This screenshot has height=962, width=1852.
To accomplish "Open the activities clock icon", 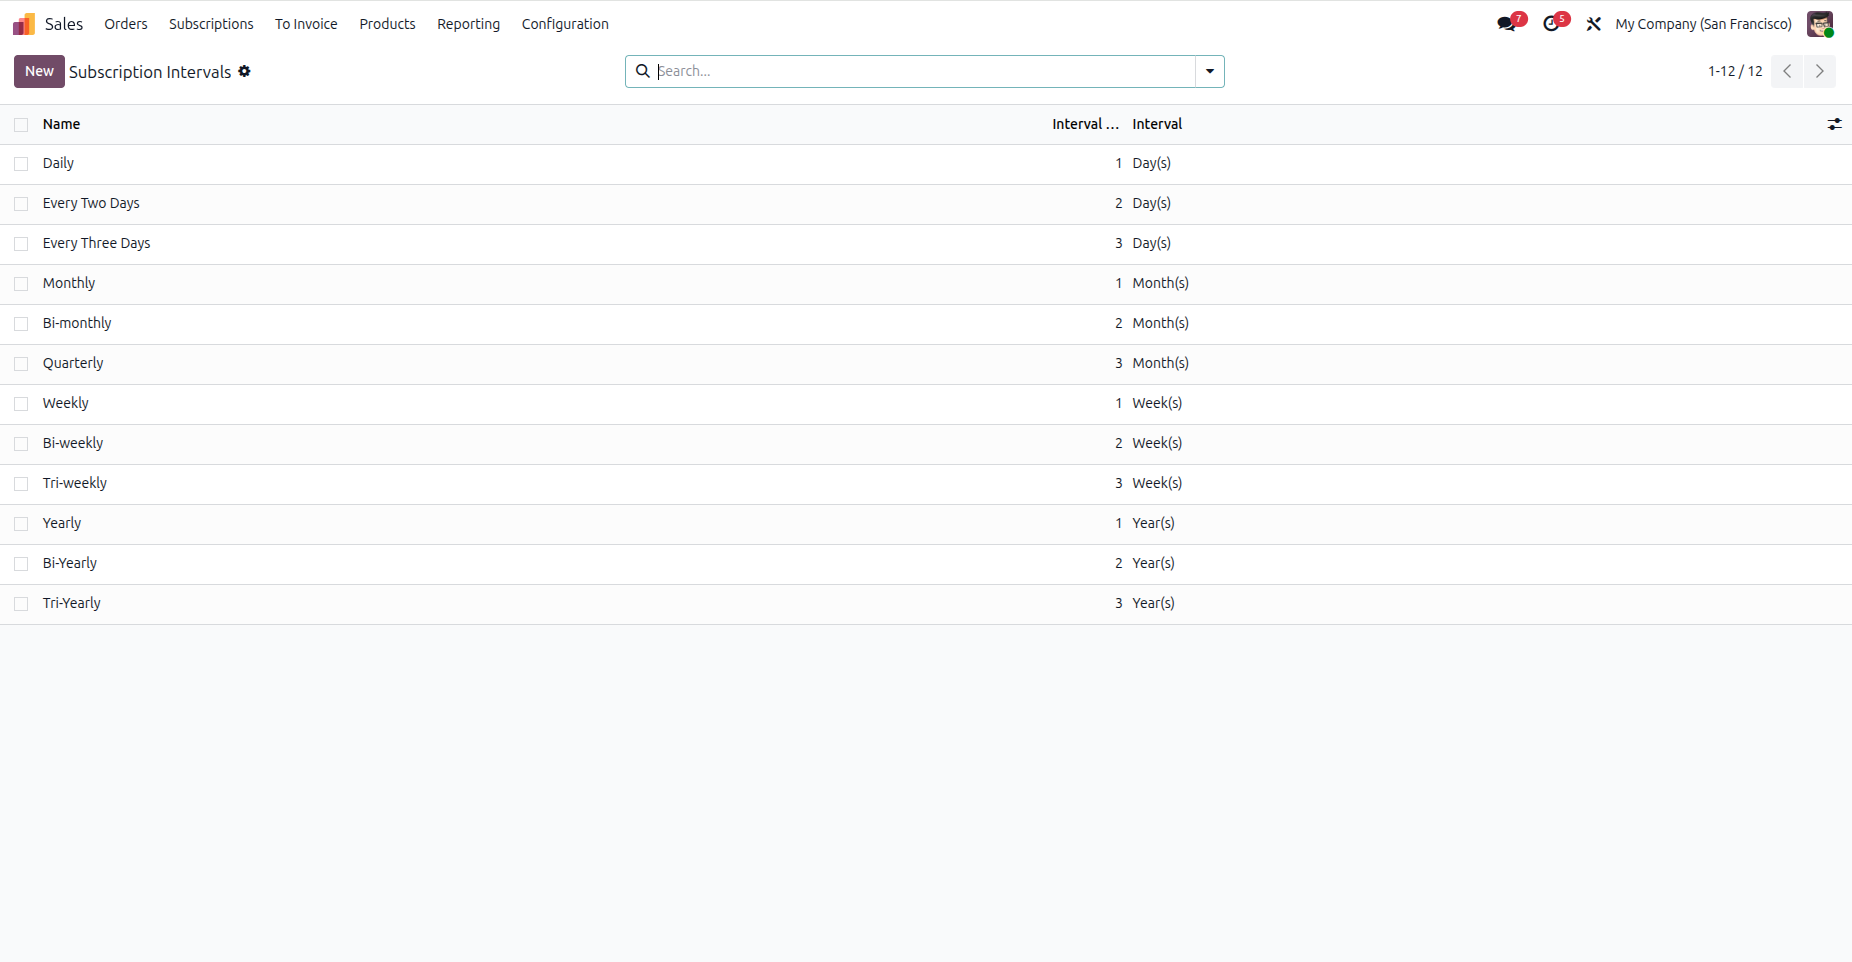I will click(x=1552, y=24).
